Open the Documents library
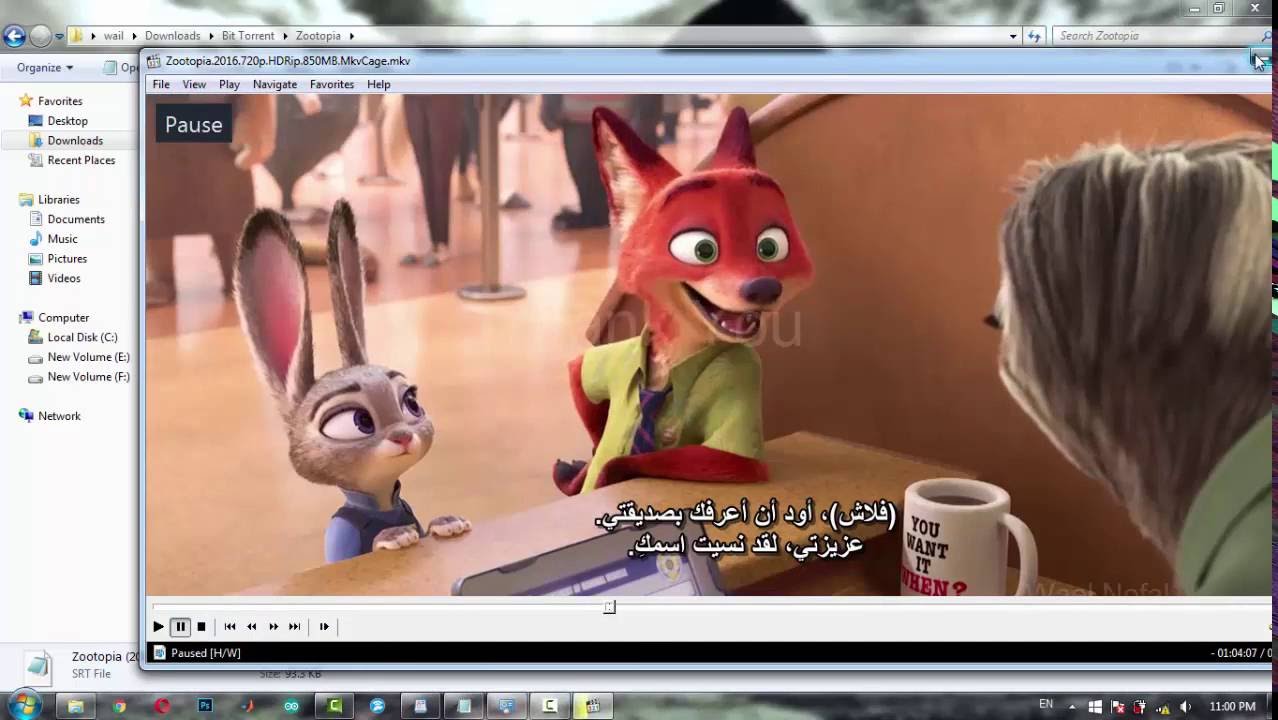This screenshot has width=1278, height=720. pos(76,219)
